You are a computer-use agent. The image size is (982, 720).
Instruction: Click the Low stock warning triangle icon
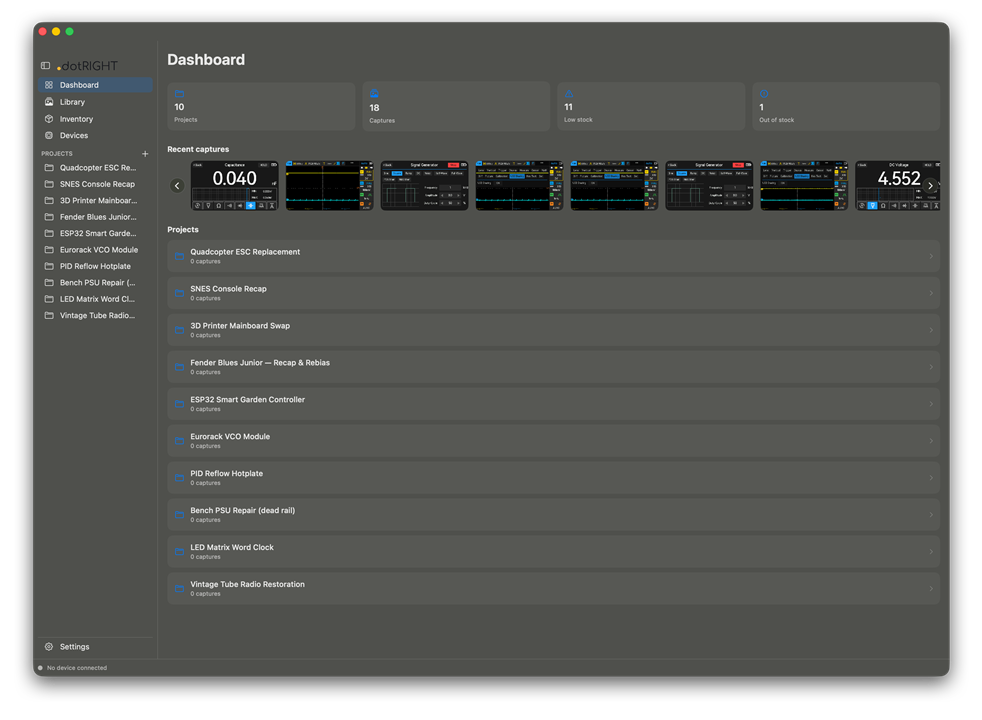[569, 94]
